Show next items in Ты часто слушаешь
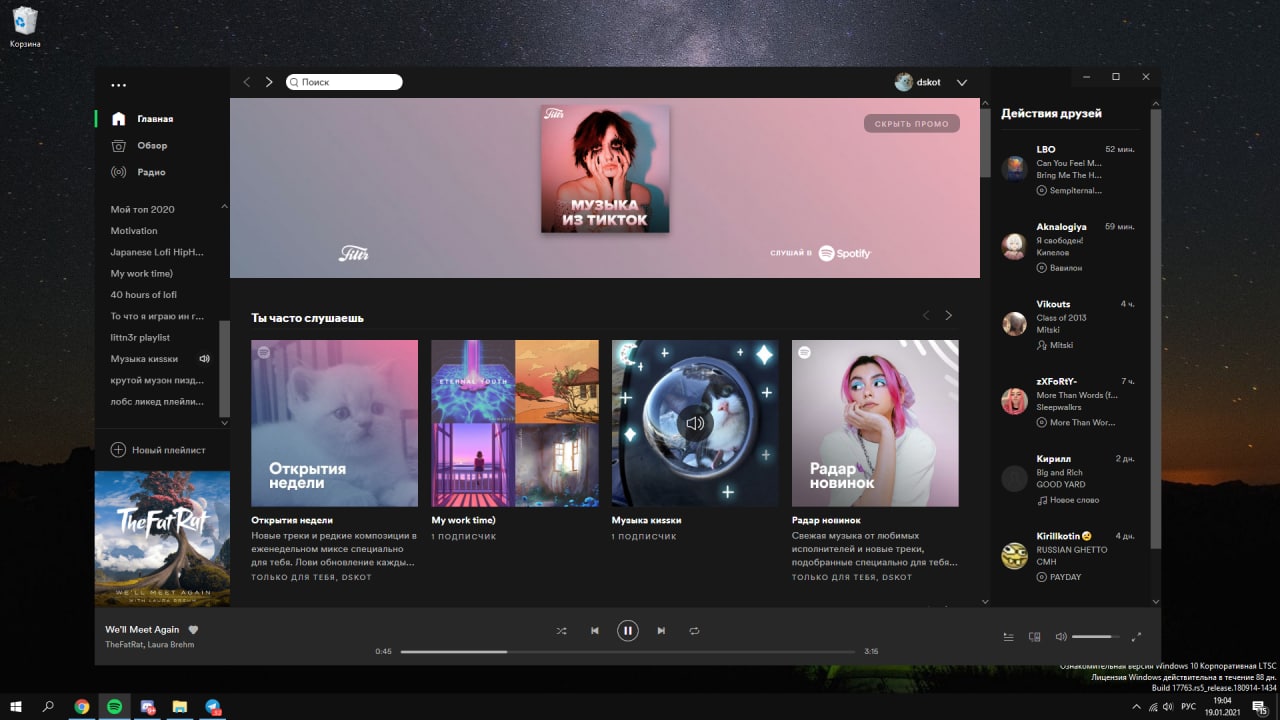Viewport: 1280px width, 720px height. 948,316
